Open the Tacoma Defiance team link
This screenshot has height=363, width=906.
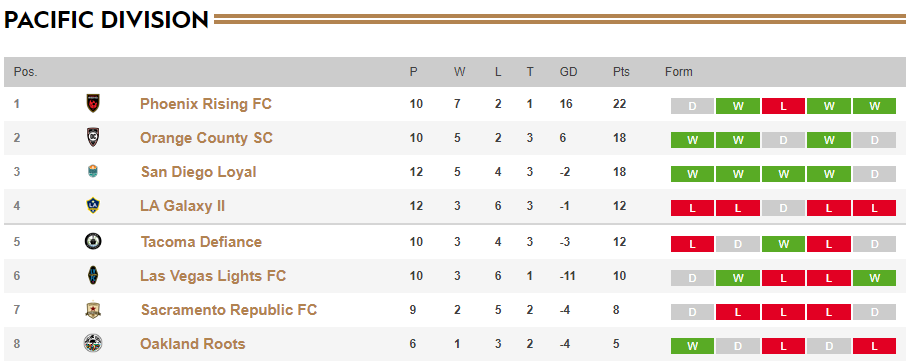click(201, 242)
